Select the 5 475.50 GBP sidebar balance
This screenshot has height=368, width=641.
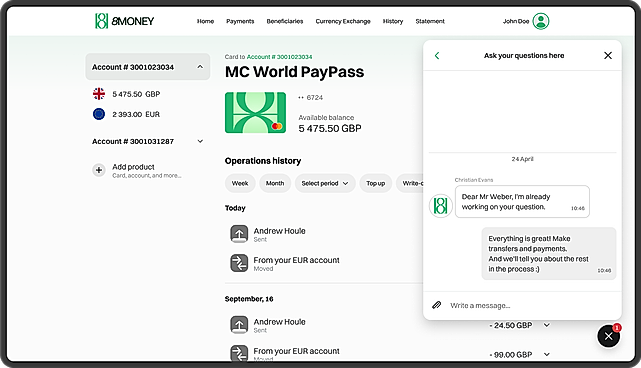(136, 94)
